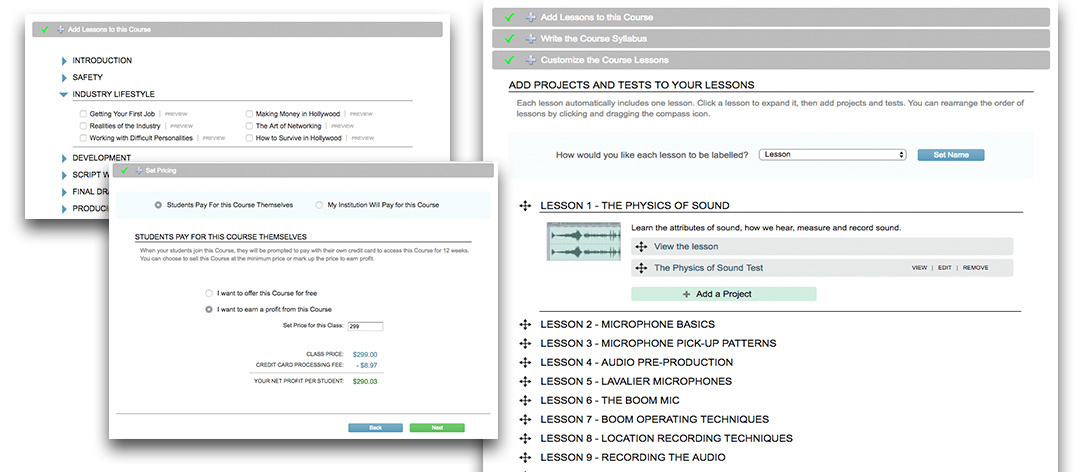1092x472 pixels.
Task: Click the Edit link for The Physics of Sound Test
Action: (944, 268)
